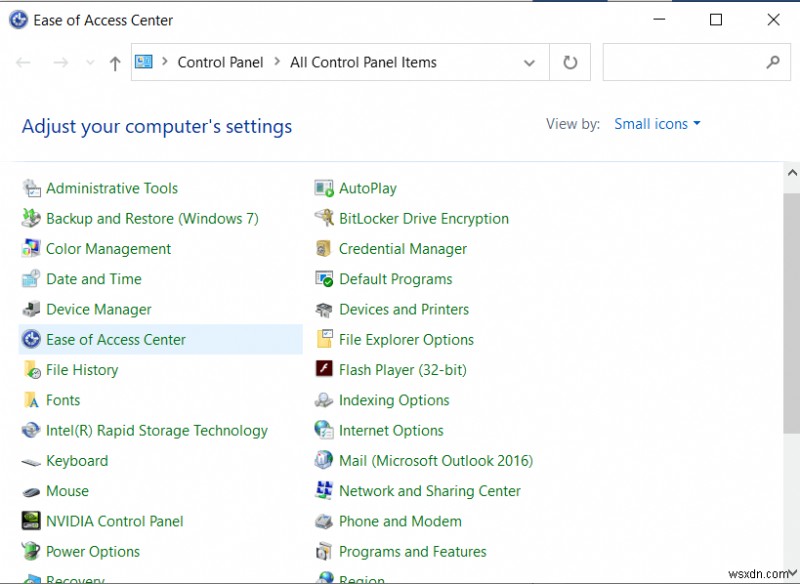This screenshot has height=584, width=800.
Task: Open Network and Sharing Center
Action: [x=429, y=491]
